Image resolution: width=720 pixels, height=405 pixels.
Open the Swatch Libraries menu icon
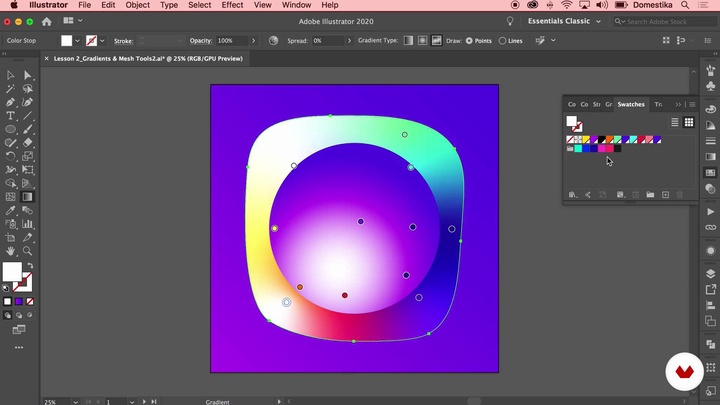[572, 195]
